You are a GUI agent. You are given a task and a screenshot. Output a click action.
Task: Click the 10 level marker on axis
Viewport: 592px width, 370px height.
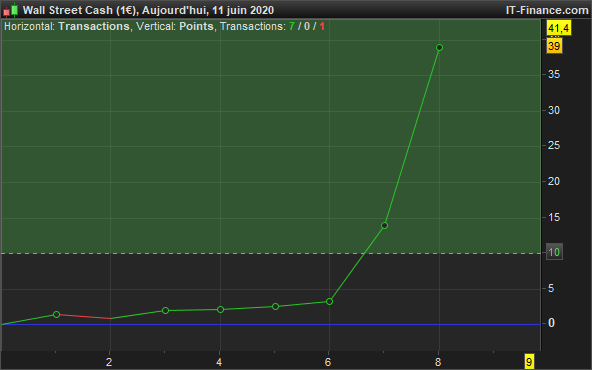[x=554, y=252]
